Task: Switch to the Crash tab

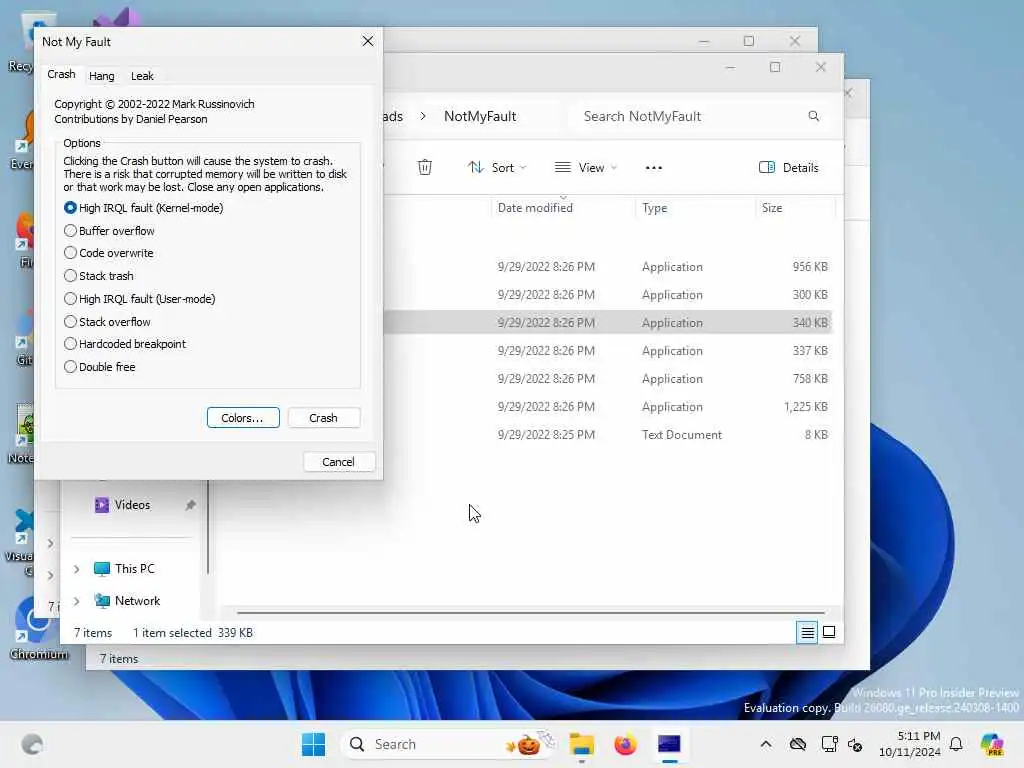Action: pyautogui.click(x=61, y=74)
